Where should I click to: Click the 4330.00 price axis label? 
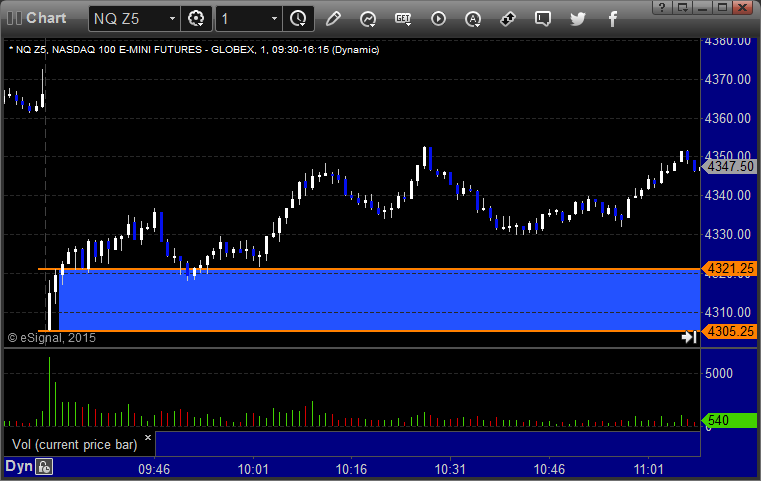728,234
